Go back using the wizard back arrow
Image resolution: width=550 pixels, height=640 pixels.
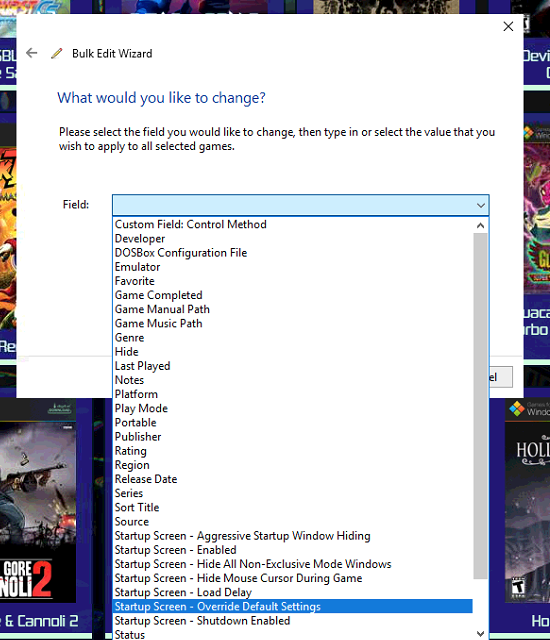[x=31, y=53]
